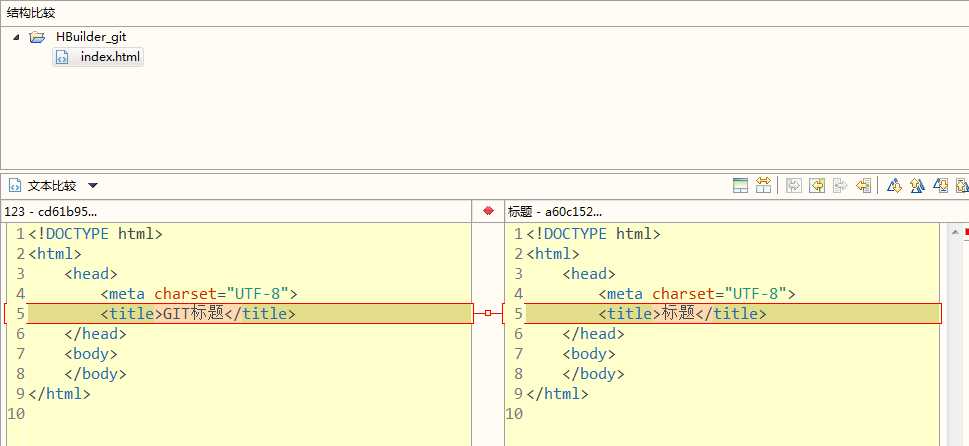Click </html> on line 9 of left pane

click(59, 393)
